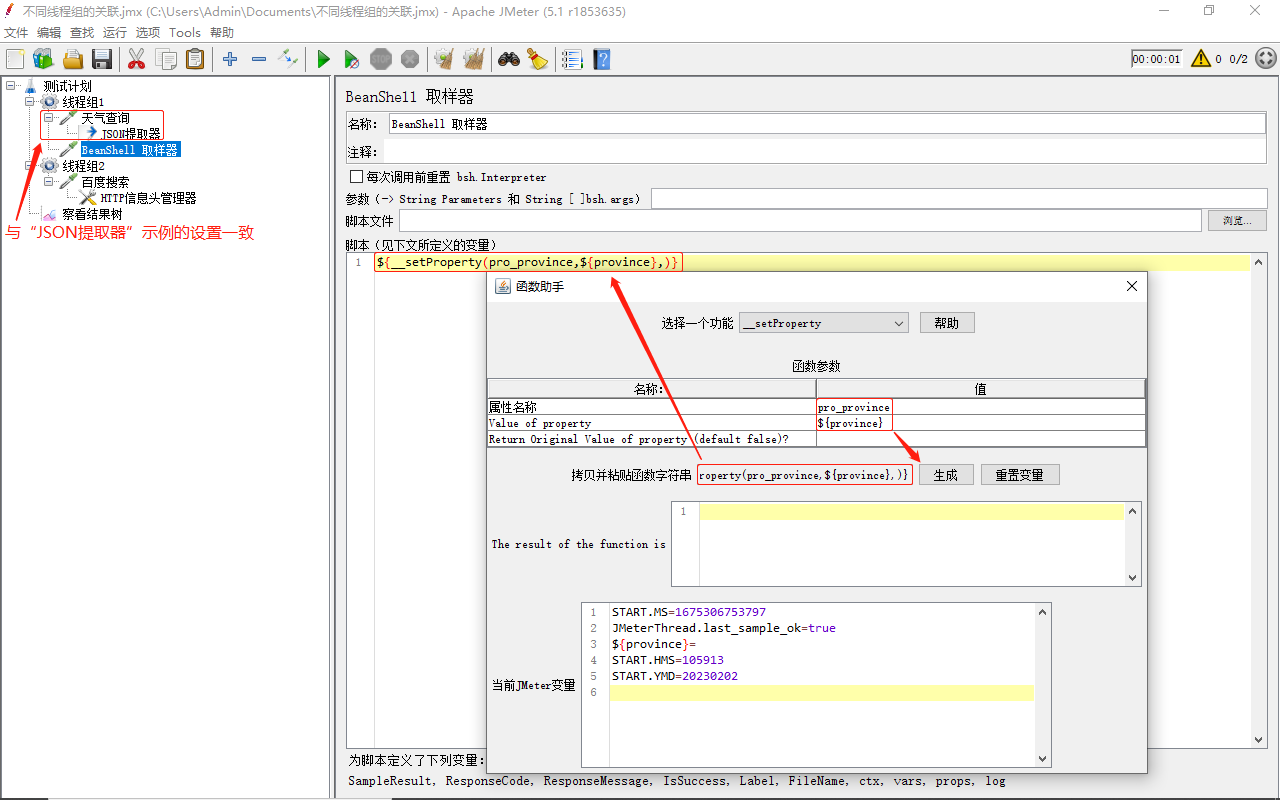Select 线程组1 in the tree
Image resolution: width=1280 pixels, height=800 pixels.
(x=83, y=102)
